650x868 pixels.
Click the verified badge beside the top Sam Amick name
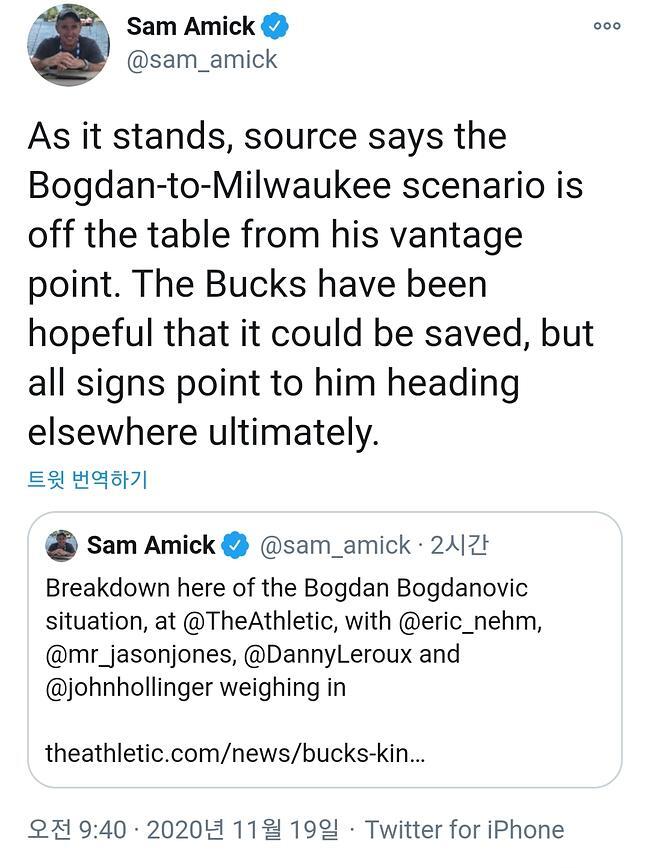[x=275, y=26]
